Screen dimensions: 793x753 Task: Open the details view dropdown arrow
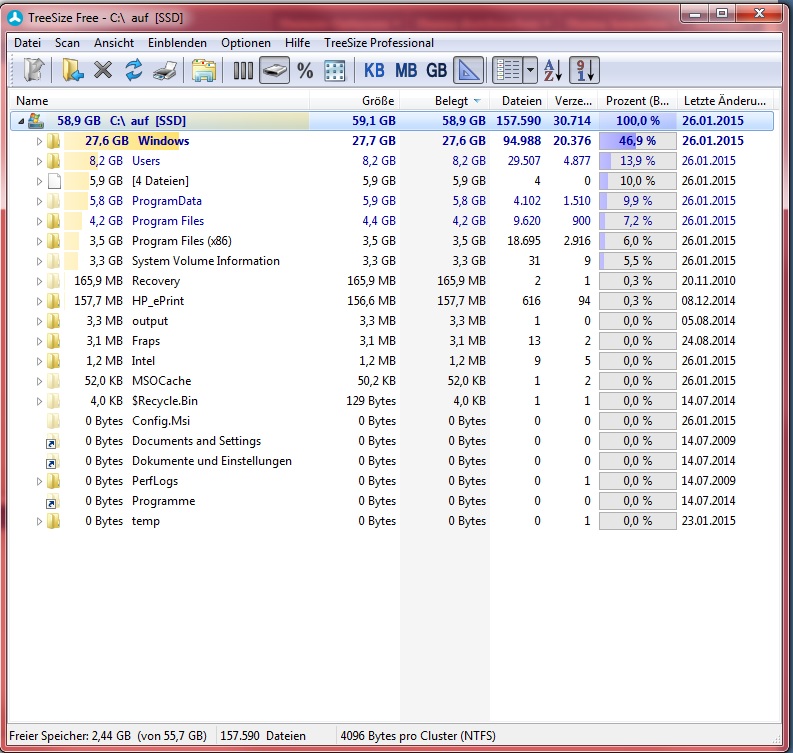click(x=530, y=70)
